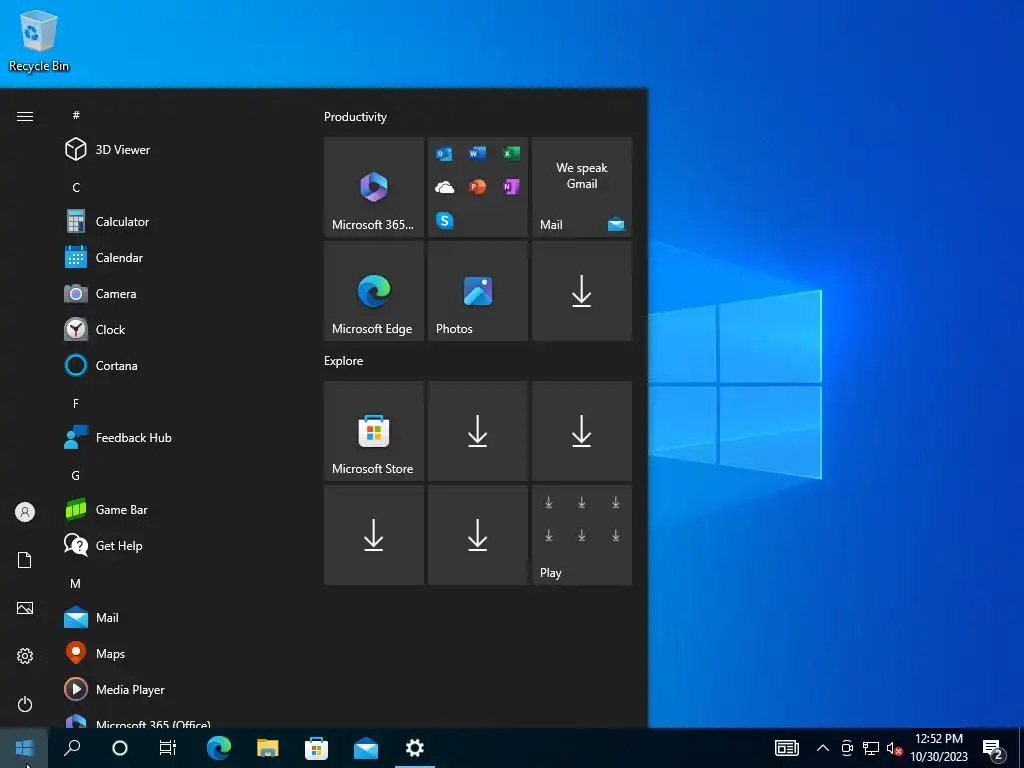Click the M letter header

76,583
